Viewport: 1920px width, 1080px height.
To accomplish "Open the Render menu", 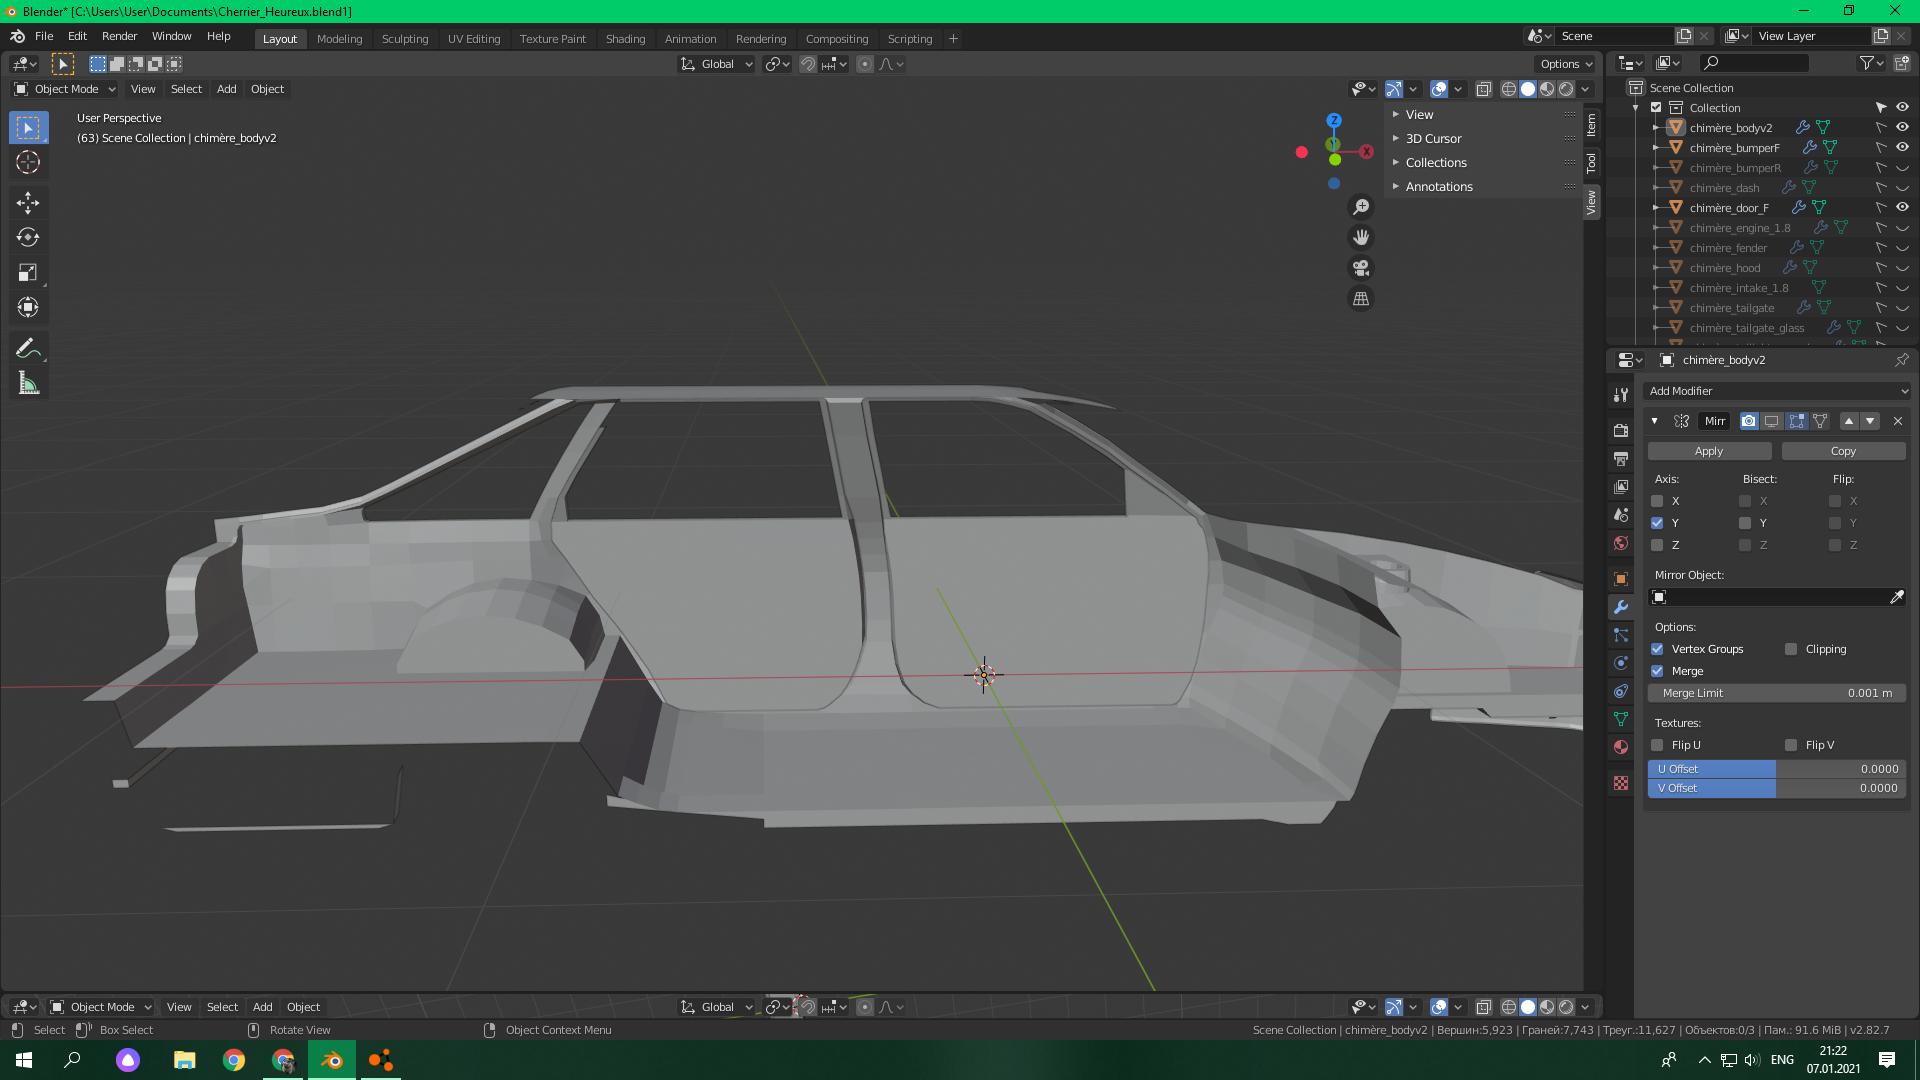I will click(119, 36).
